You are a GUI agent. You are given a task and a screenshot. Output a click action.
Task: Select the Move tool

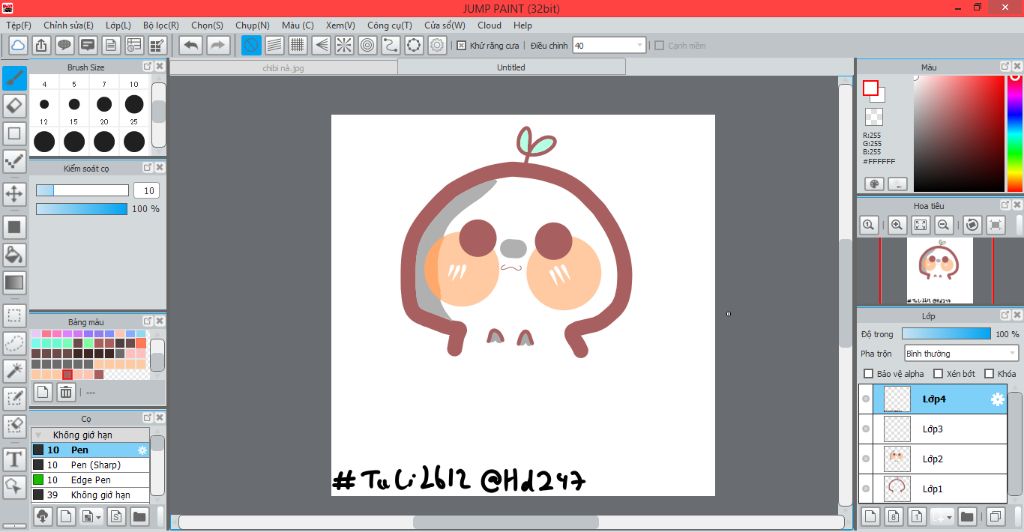14,194
